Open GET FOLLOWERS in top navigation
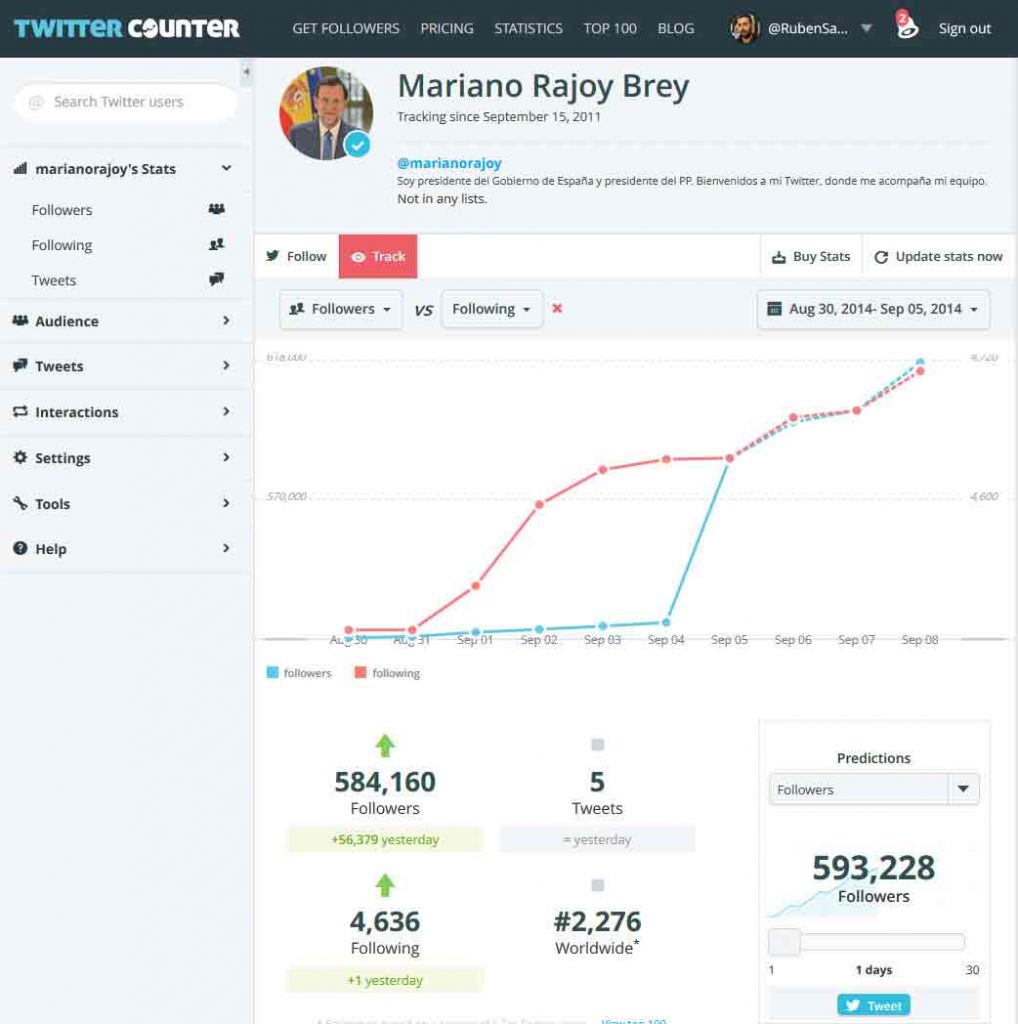 (345, 29)
